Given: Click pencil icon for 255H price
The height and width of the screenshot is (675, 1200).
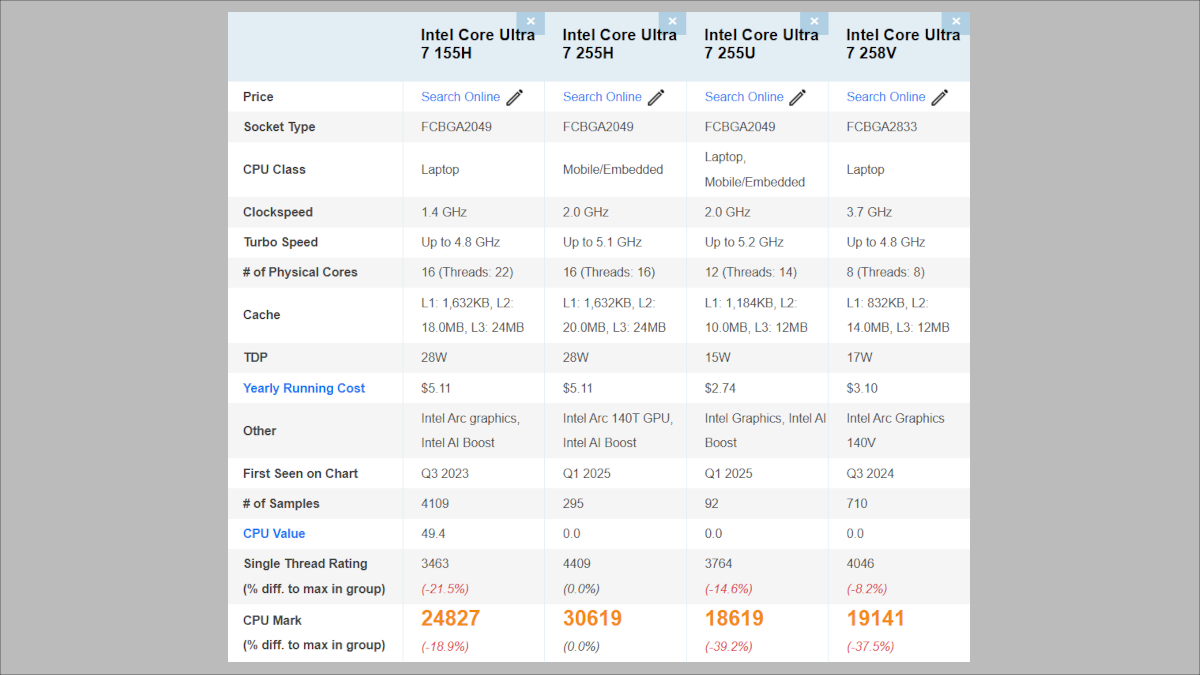Looking at the screenshot, I should [x=657, y=97].
